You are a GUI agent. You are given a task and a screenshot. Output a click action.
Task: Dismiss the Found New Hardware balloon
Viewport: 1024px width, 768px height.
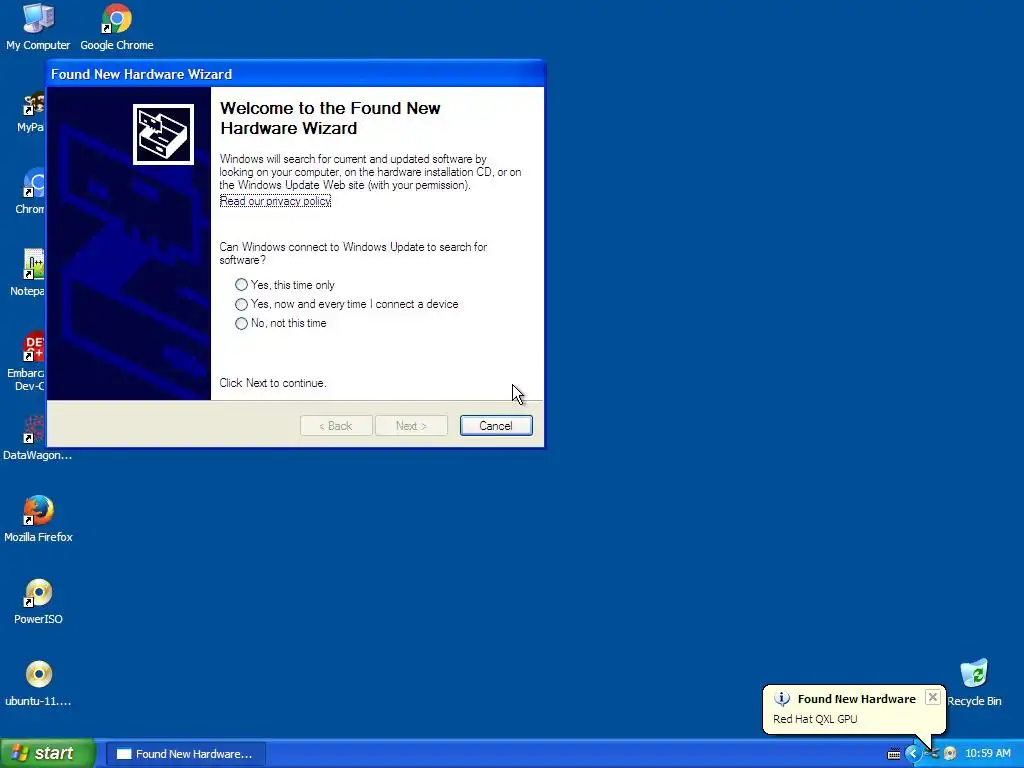933,697
